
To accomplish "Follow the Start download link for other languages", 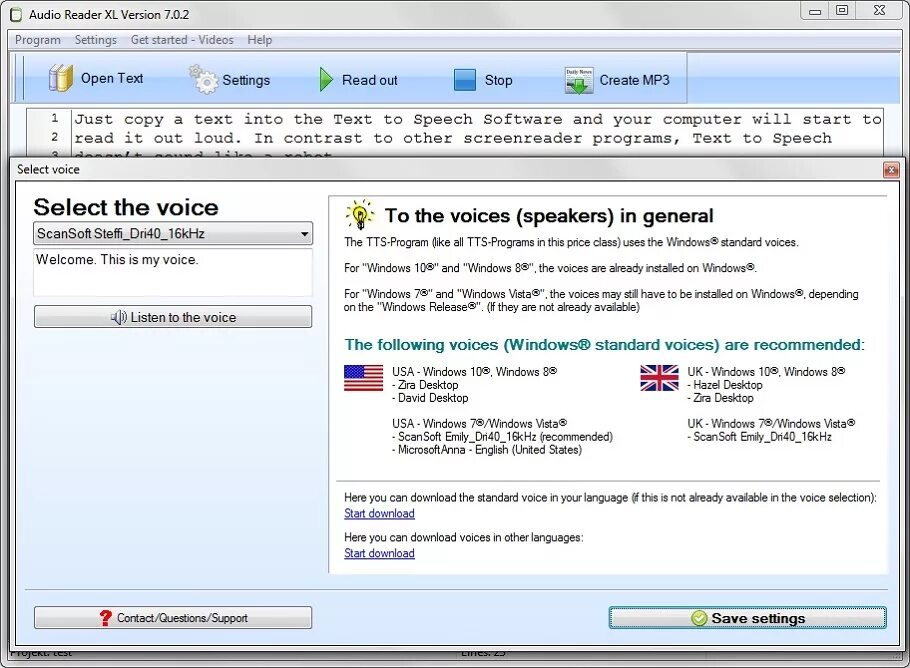I will [379, 553].
